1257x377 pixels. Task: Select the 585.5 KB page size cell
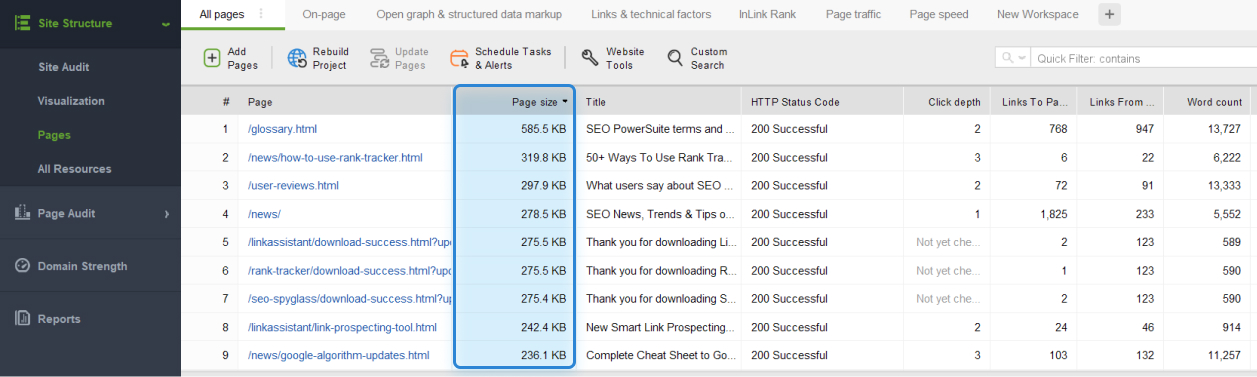[x=543, y=129]
